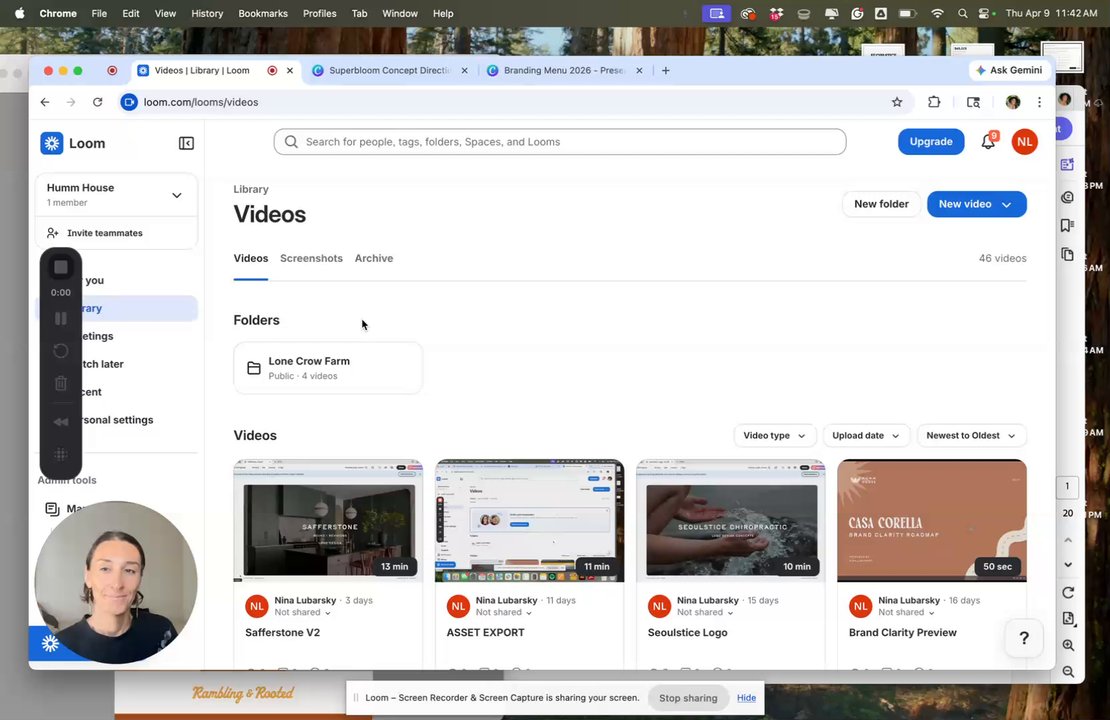Viewport: 1110px width, 720px height.
Task: Expand Not shared menu for Safferstone V2
Action: point(302,612)
